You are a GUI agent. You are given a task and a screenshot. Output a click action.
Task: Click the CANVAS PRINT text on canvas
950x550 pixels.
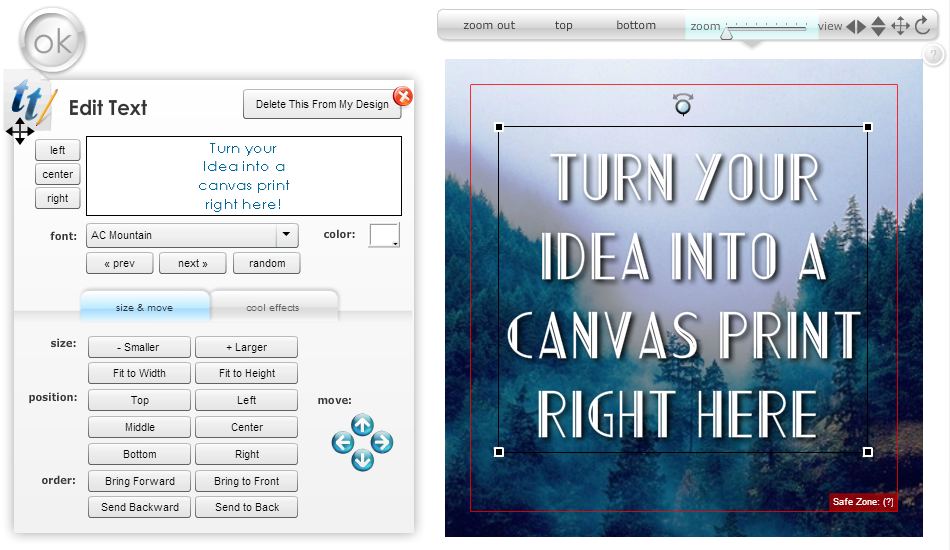click(x=683, y=335)
